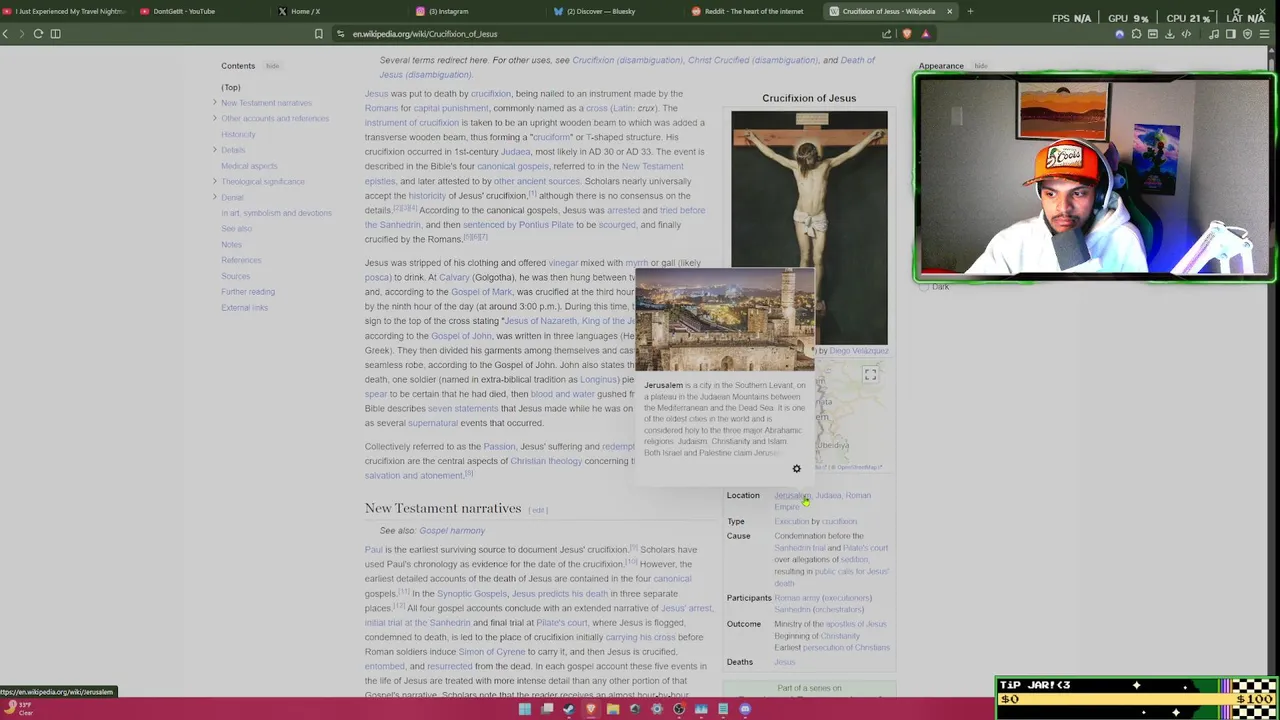Go to Further reading in contents
The image size is (1280, 720).
pos(247,292)
